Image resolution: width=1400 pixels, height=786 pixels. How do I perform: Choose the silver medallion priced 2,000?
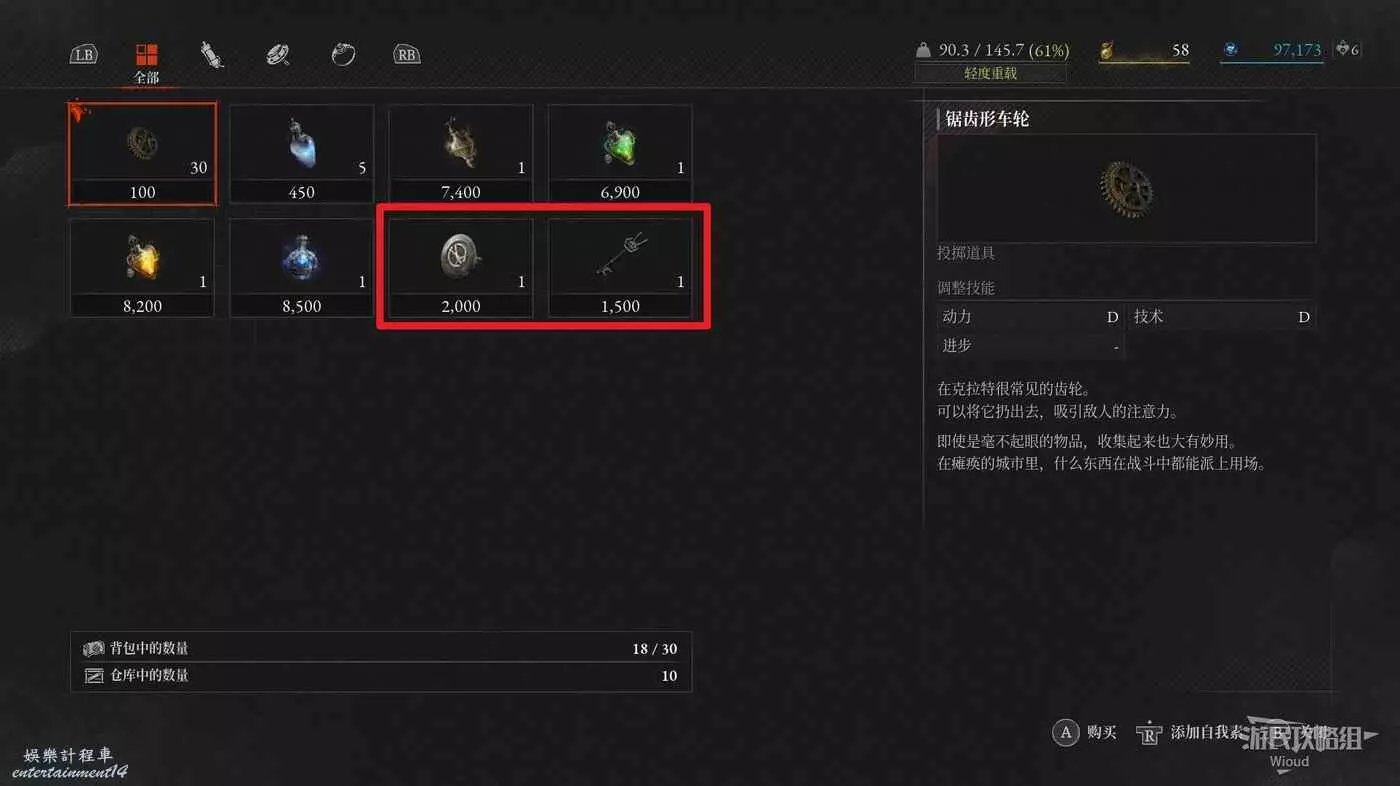[461, 268]
